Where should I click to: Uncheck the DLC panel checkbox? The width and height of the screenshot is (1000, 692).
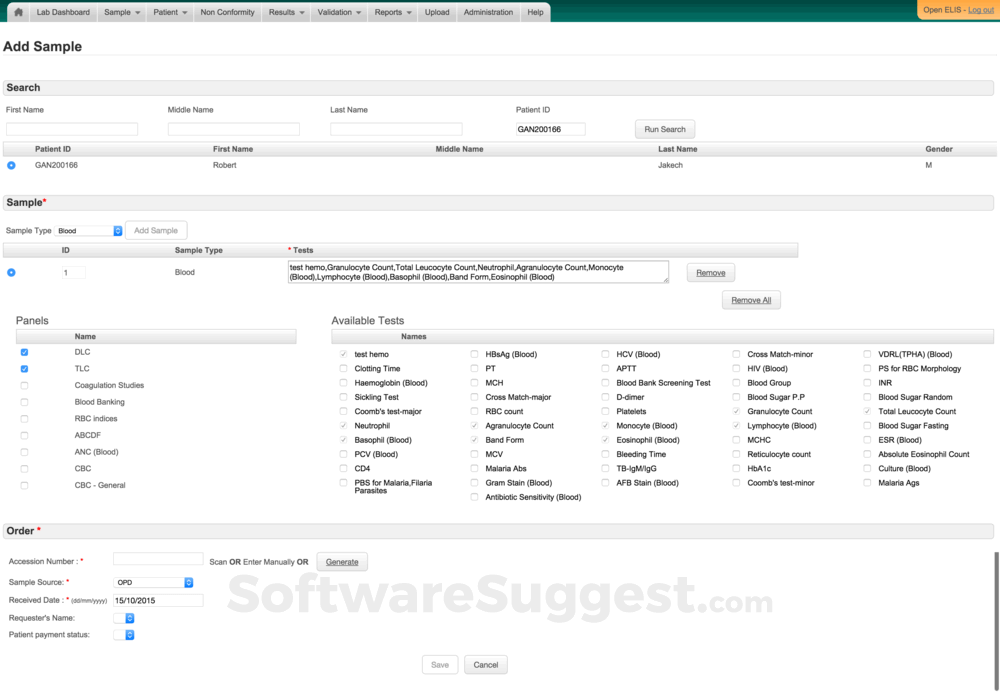click(x=24, y=352)
